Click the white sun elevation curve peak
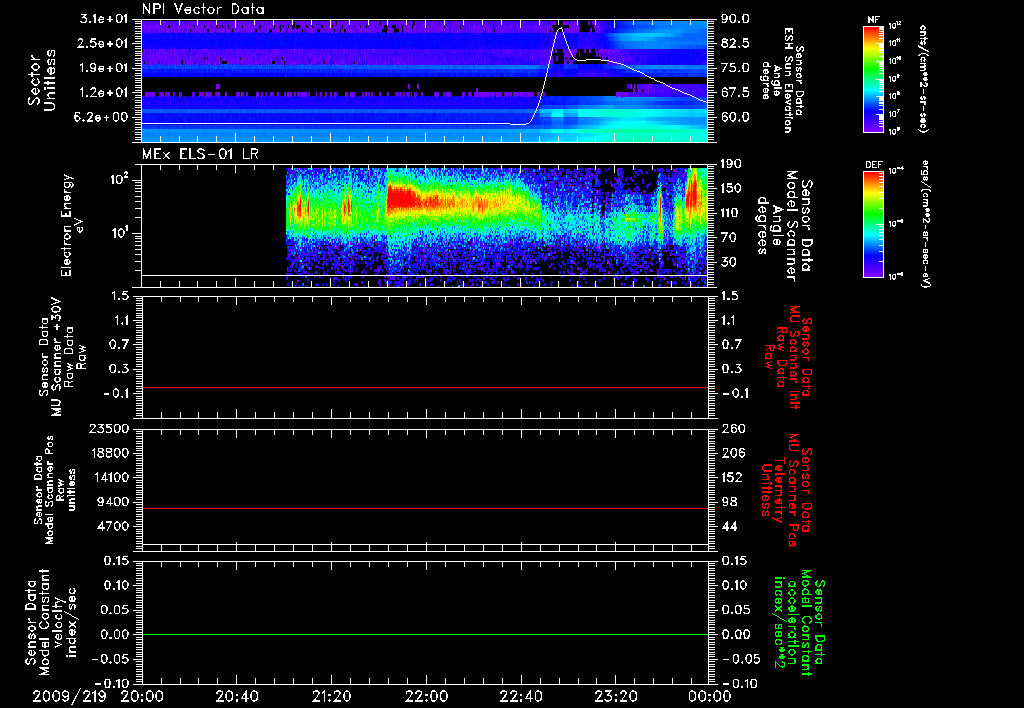Viewport: 1024px width, 708px height. [560, 29]
